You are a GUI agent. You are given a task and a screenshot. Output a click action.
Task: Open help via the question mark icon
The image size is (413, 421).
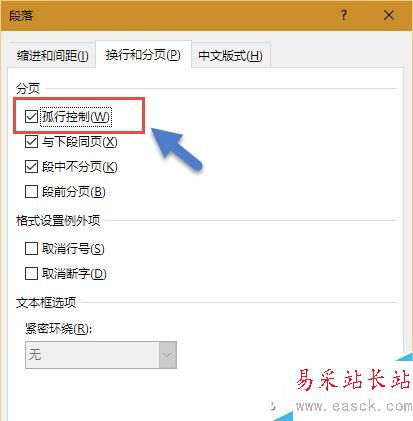click(x=344, y=15)
